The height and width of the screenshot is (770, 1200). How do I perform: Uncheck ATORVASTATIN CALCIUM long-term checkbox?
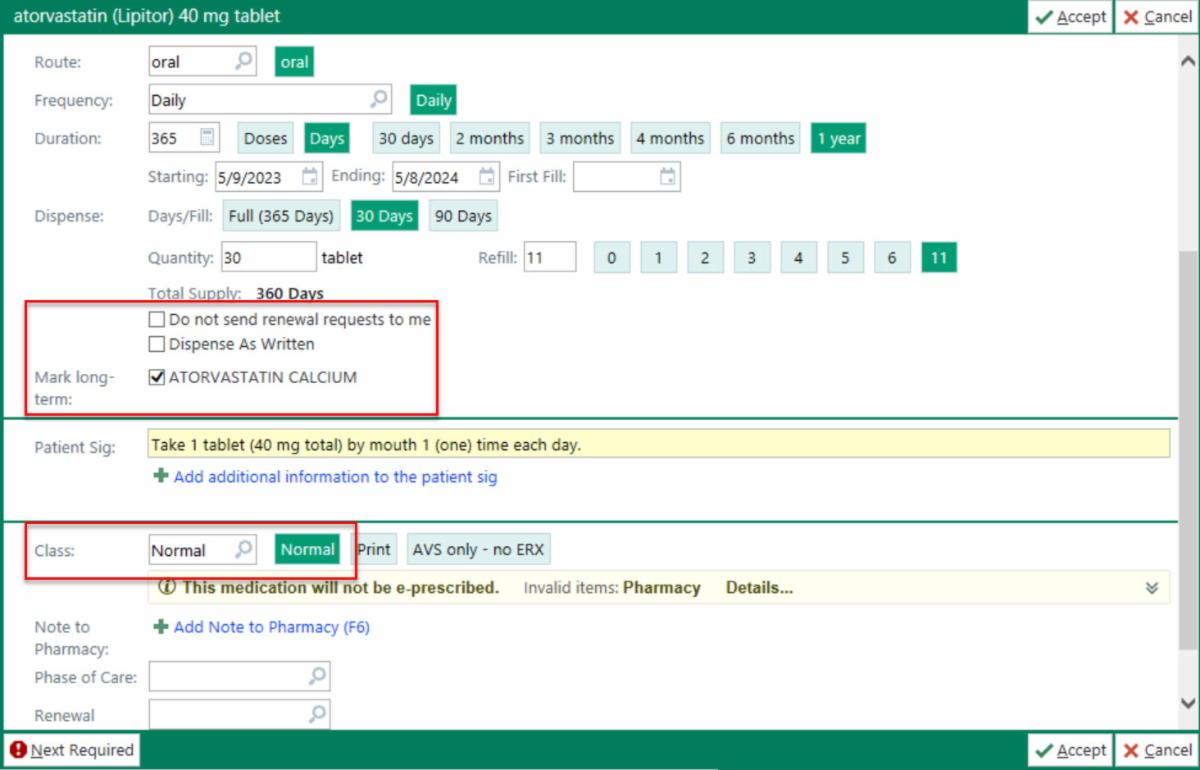pyautogui.click(x=156, y=378)
